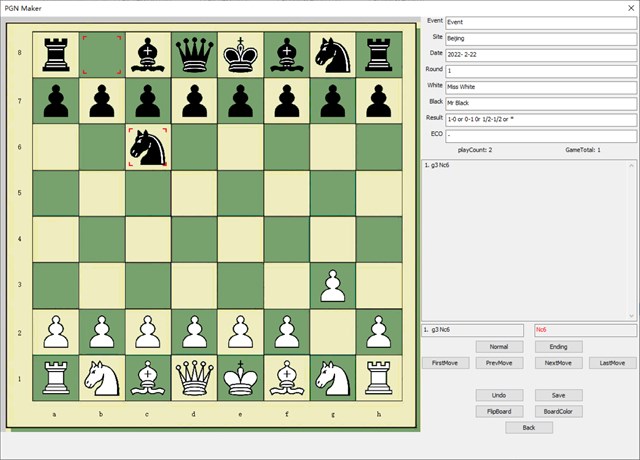The width and height of the screenshot is (640, 460).
Task: Jump to FirstMove
Action: point(445,363)
